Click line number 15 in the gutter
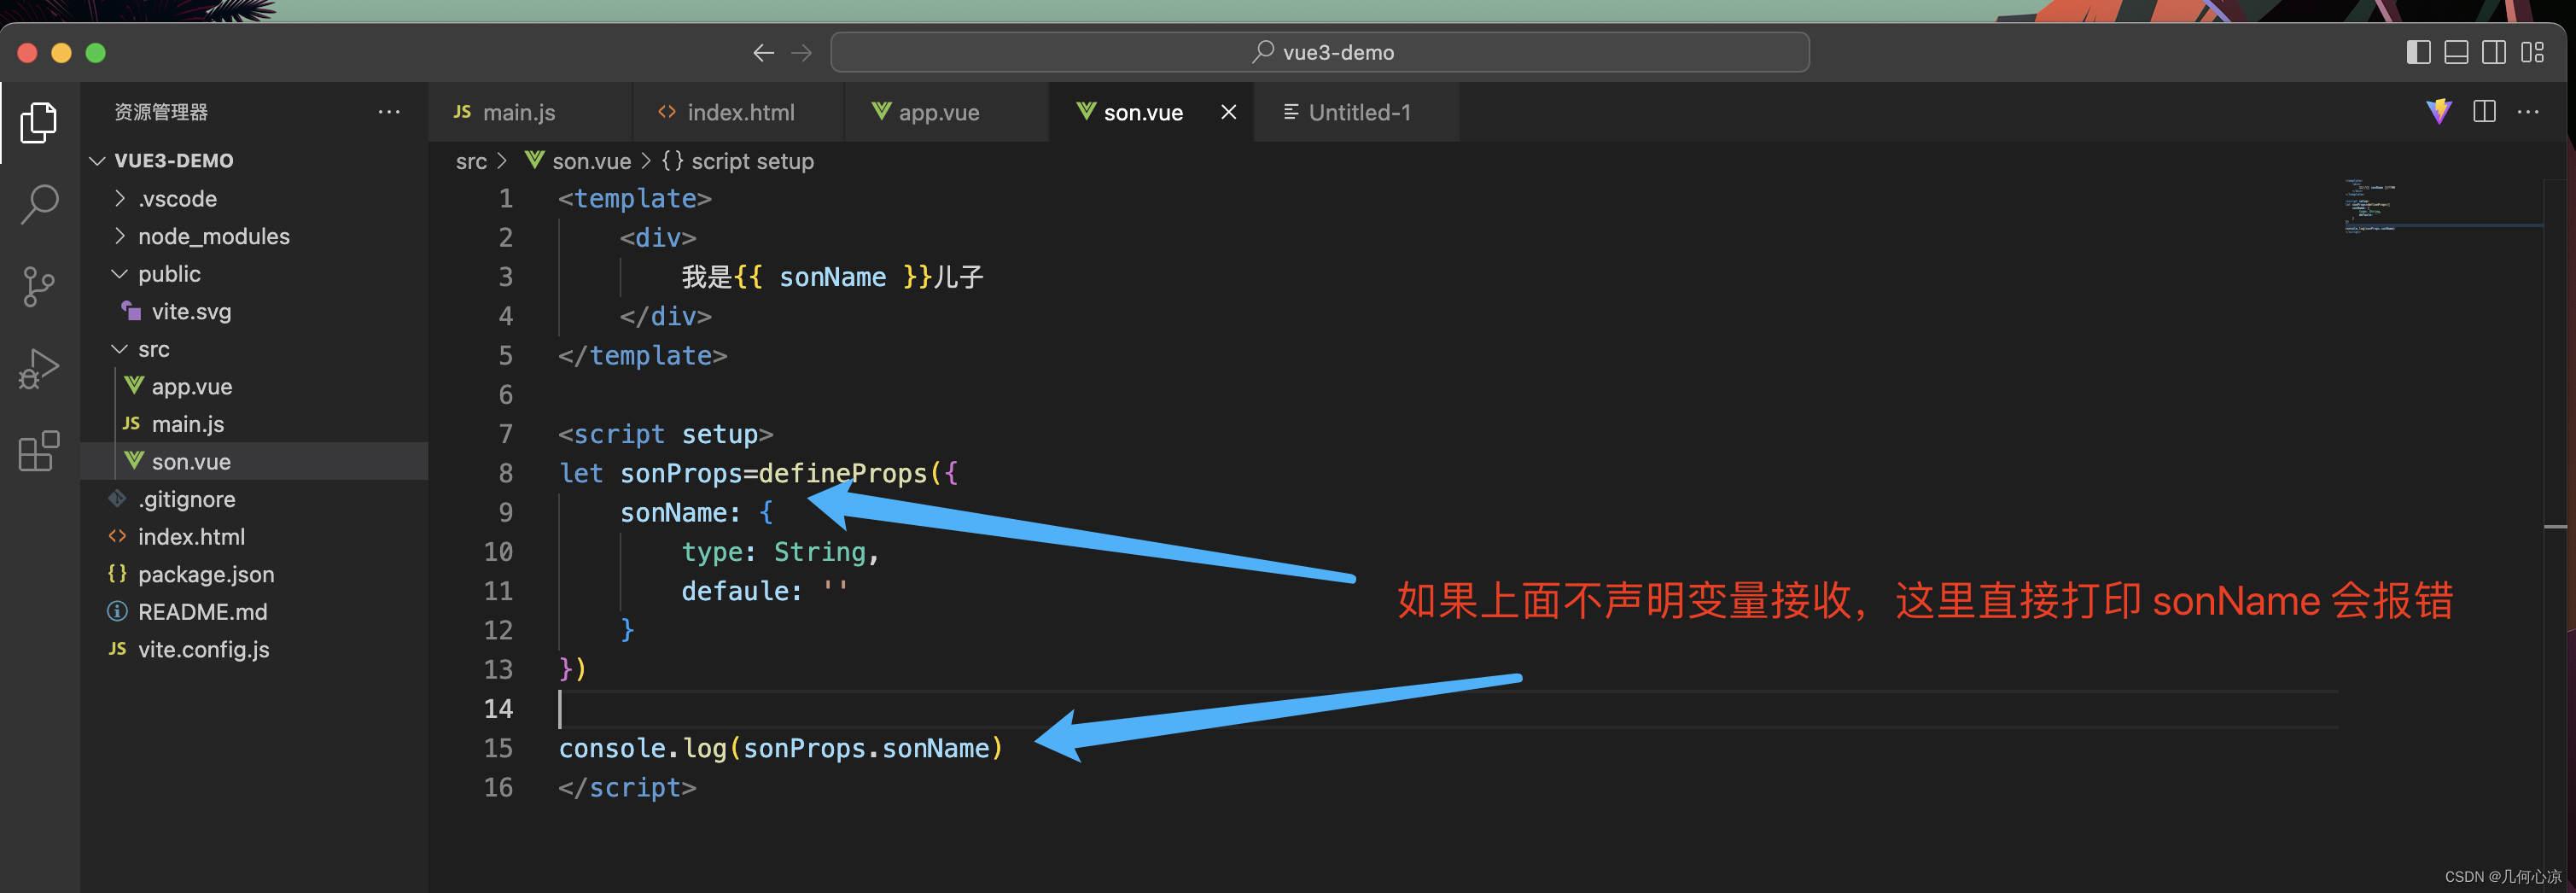2576x893 pixels. (x=498, y=748)
